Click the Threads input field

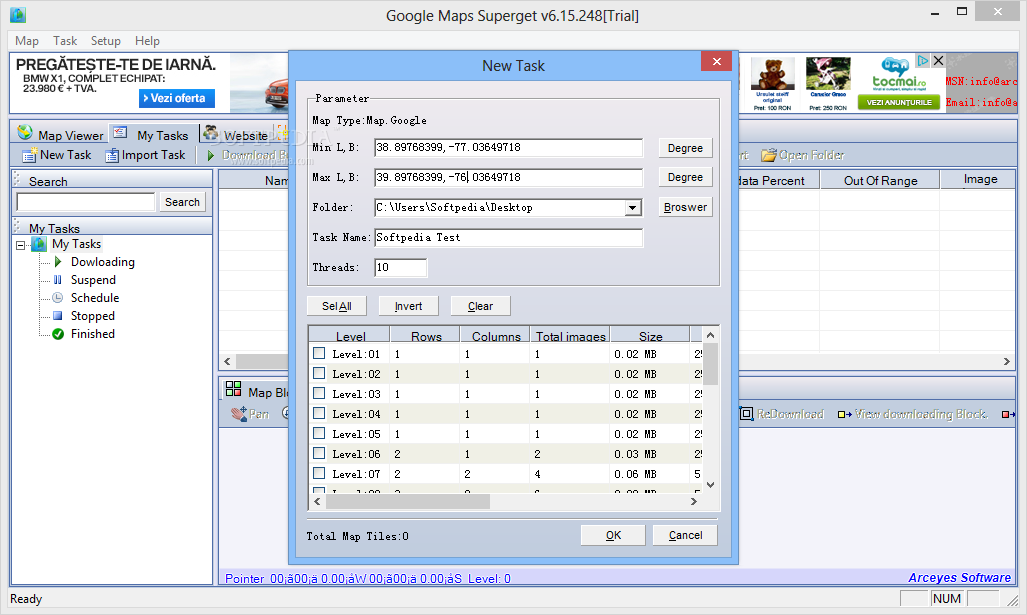pyautogui.click(x=401, y=267)
